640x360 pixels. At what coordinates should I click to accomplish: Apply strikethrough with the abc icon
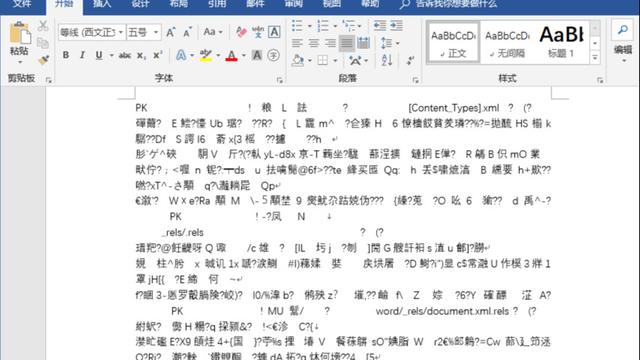click(124, 56)
